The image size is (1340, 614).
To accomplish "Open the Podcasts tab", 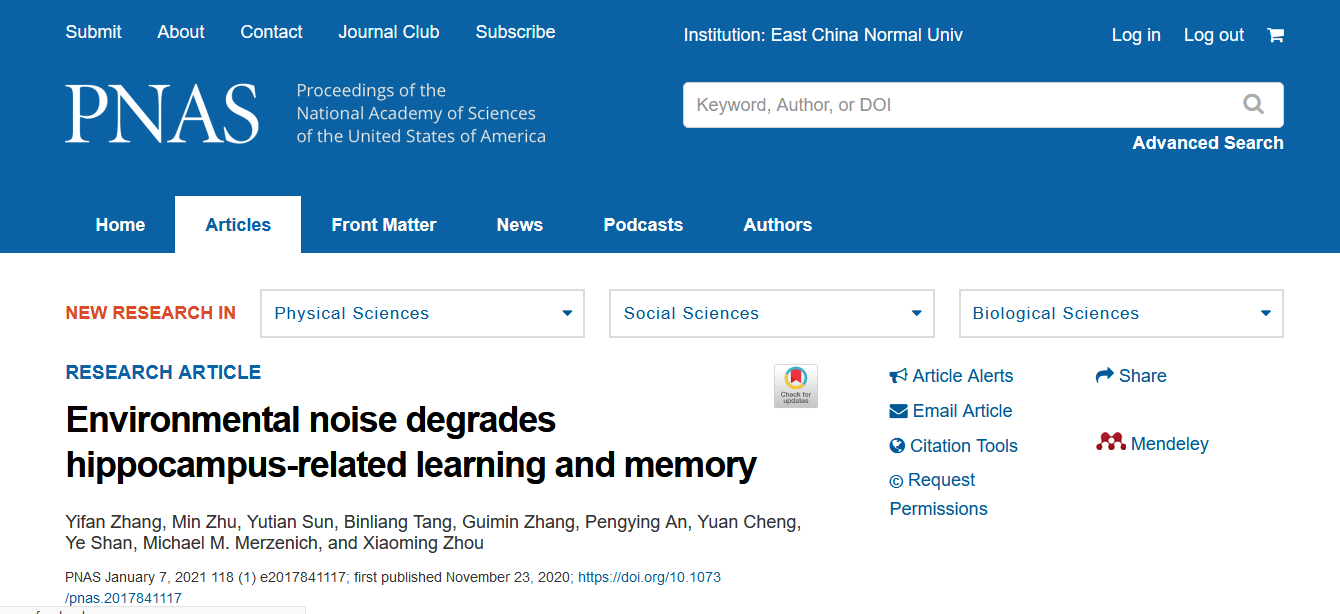I will [643, 225].
